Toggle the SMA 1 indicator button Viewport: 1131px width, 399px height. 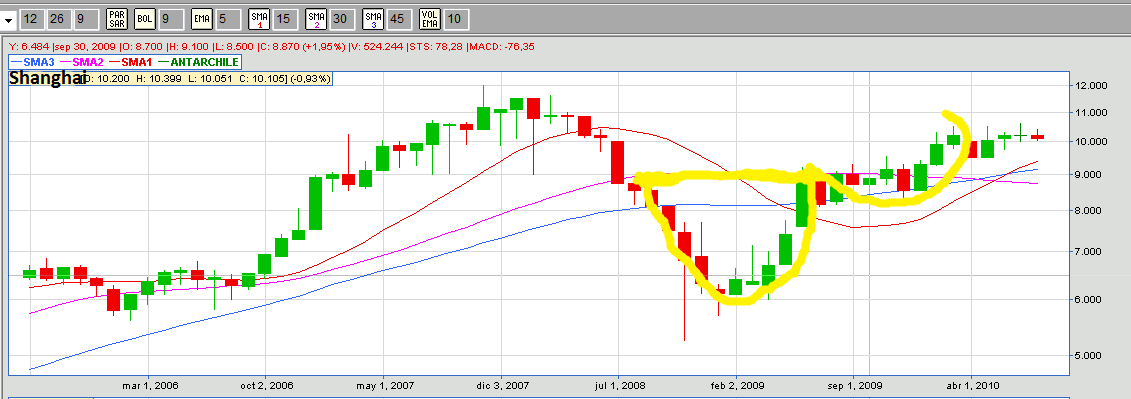click(x=258, y=19)
